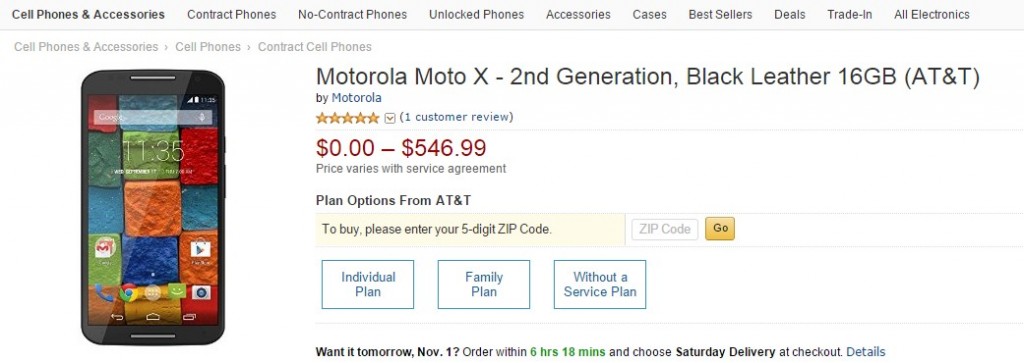Open the Contract Phones menu item
The height and width of the screenshot is (363, 1024).
click(231, 14)
